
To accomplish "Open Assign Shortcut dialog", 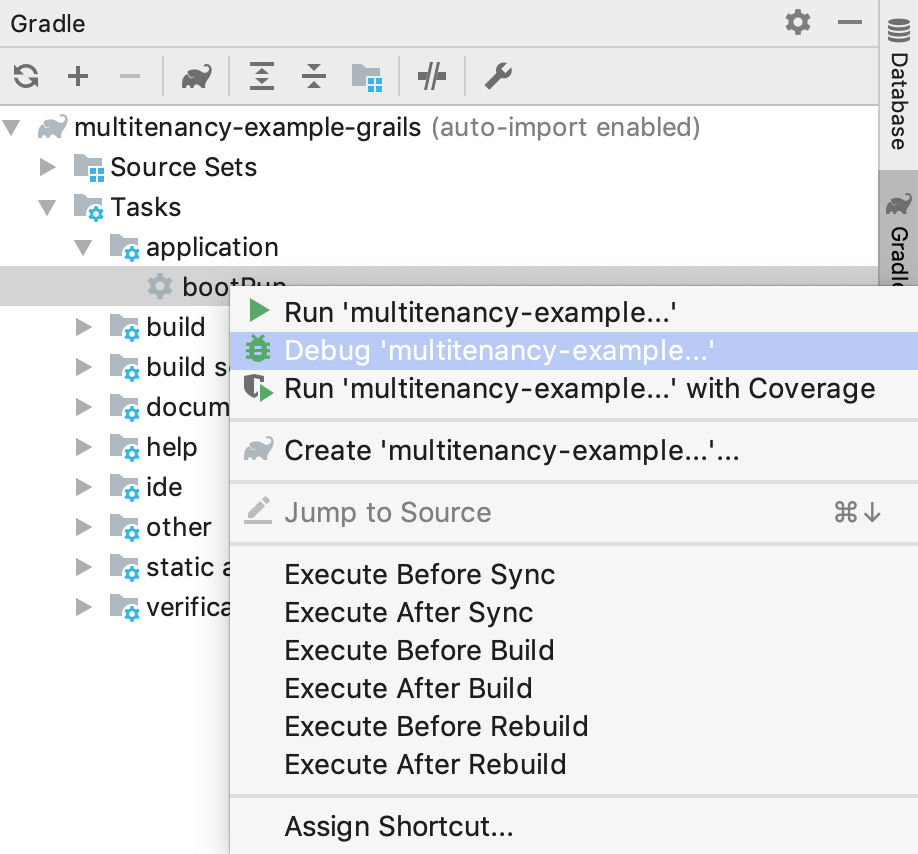I will 399,826.
